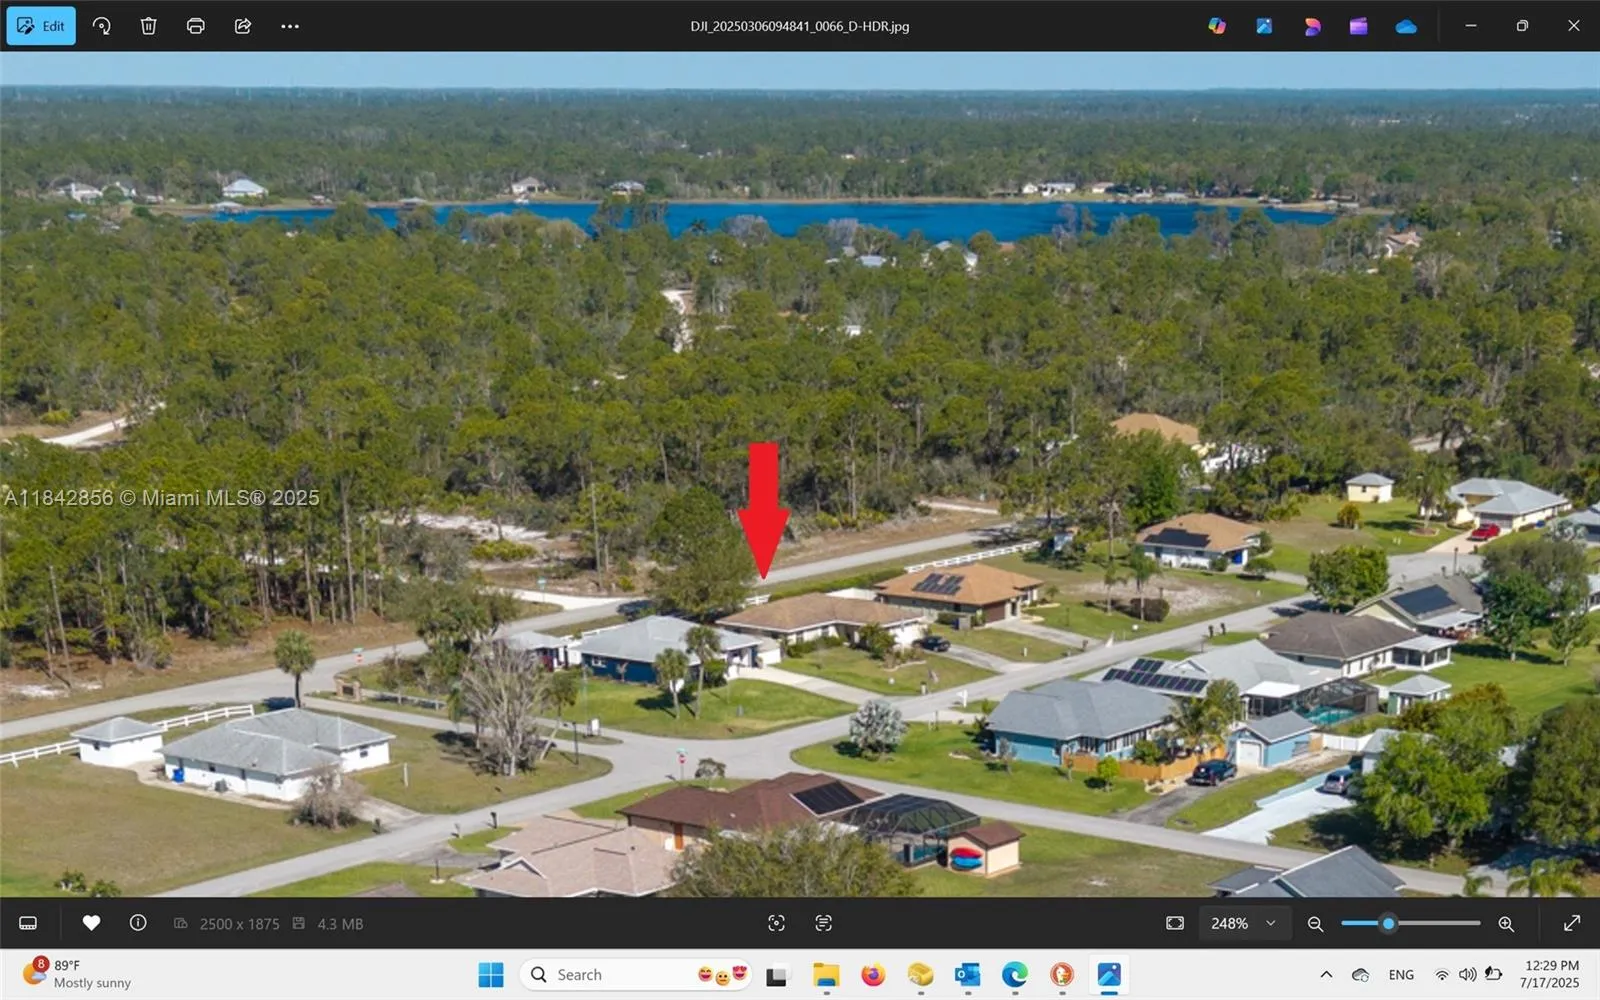Expand the 248% zoom level dropdown
Screen dimensions: 1600x1000
1243,923
